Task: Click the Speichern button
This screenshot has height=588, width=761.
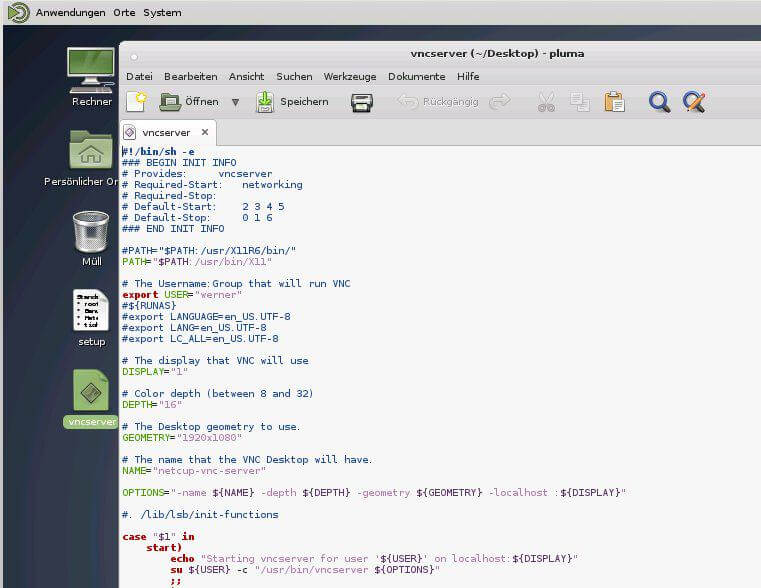Action: click(292, 102)
